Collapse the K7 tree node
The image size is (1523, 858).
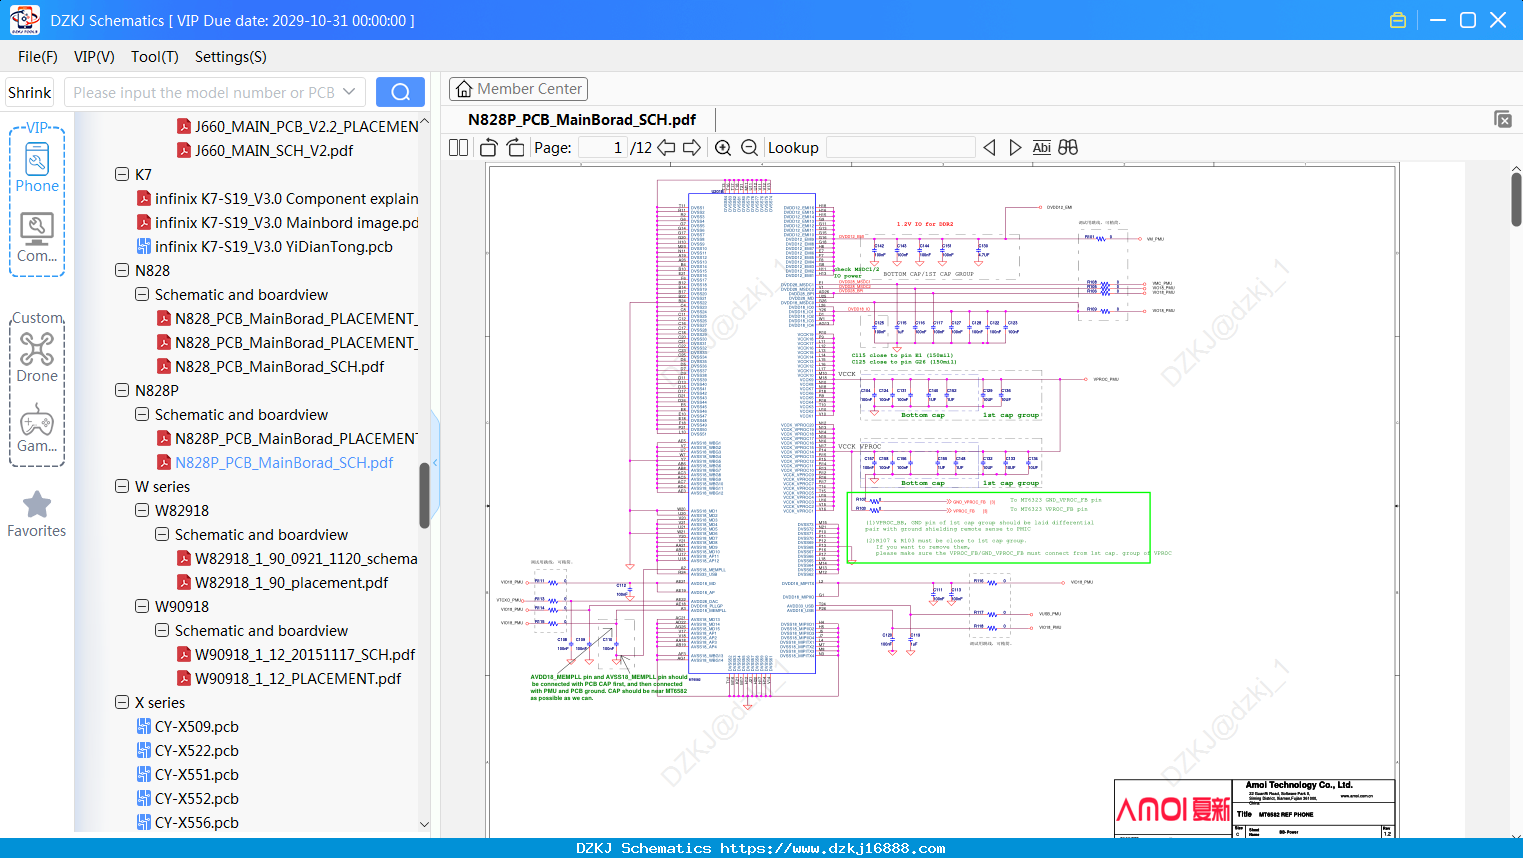(x=122, y=174)
